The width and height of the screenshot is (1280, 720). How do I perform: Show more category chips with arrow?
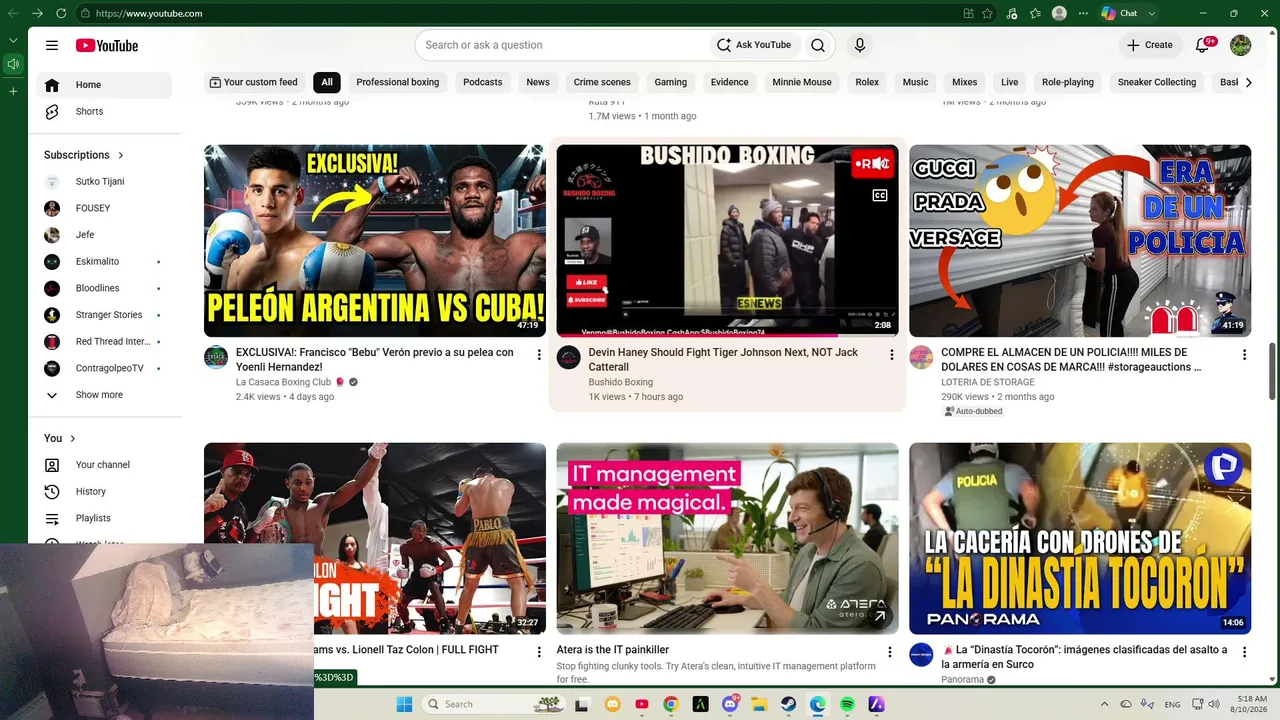pyautogui.click(x=1248, y=82)
